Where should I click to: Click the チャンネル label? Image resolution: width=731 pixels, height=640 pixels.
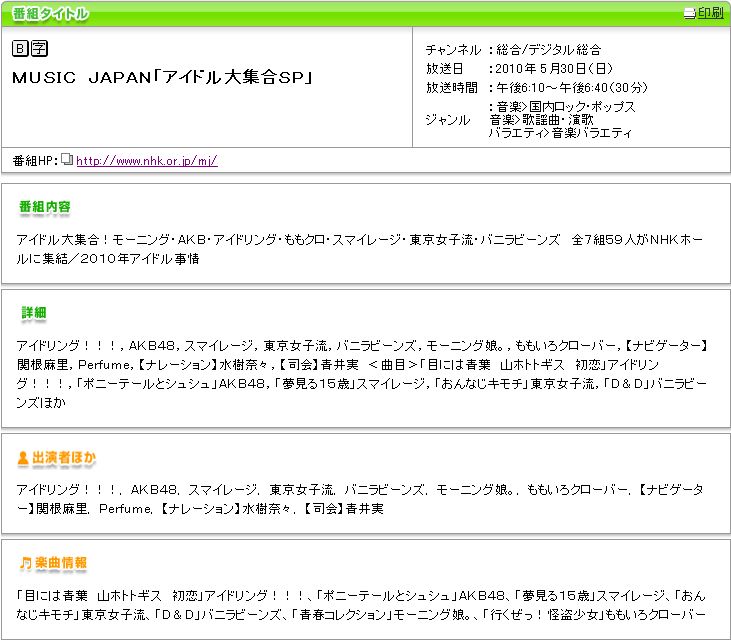(453, 49)
